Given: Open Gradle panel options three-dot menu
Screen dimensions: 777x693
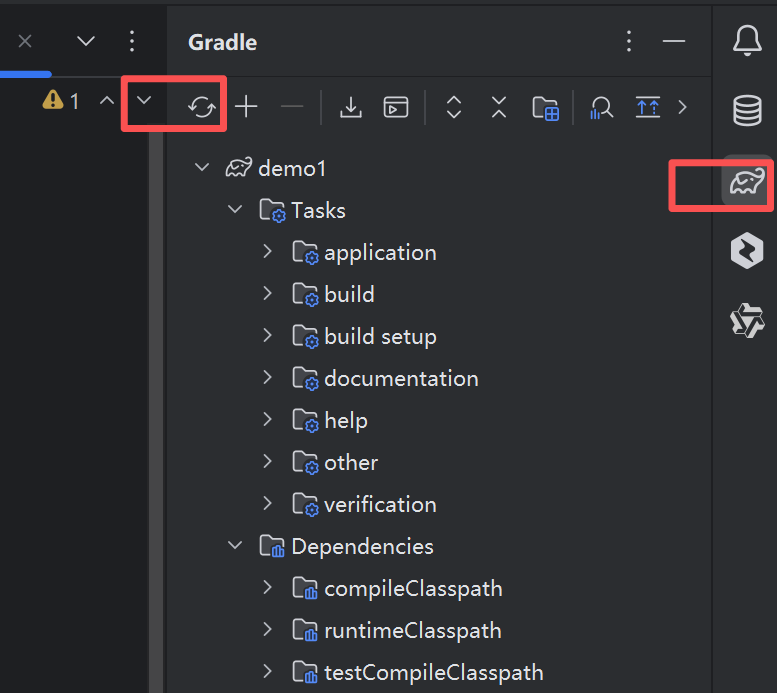Looking at the screenshot, I should point(628,41).
